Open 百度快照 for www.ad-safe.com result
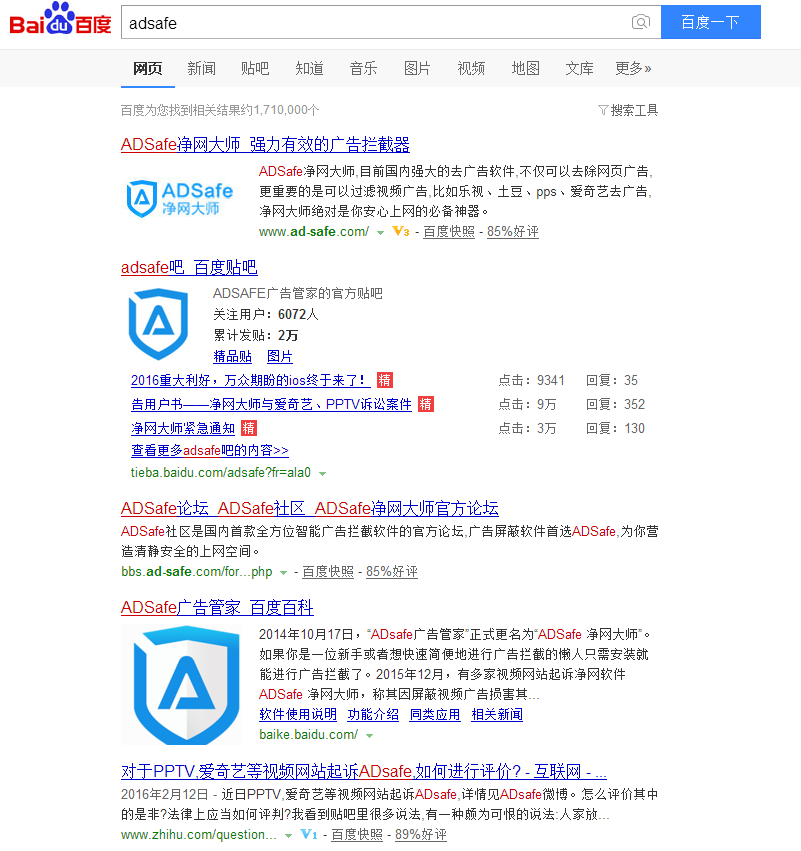This screenshot has width=801, height=851. tap(449, 232)
